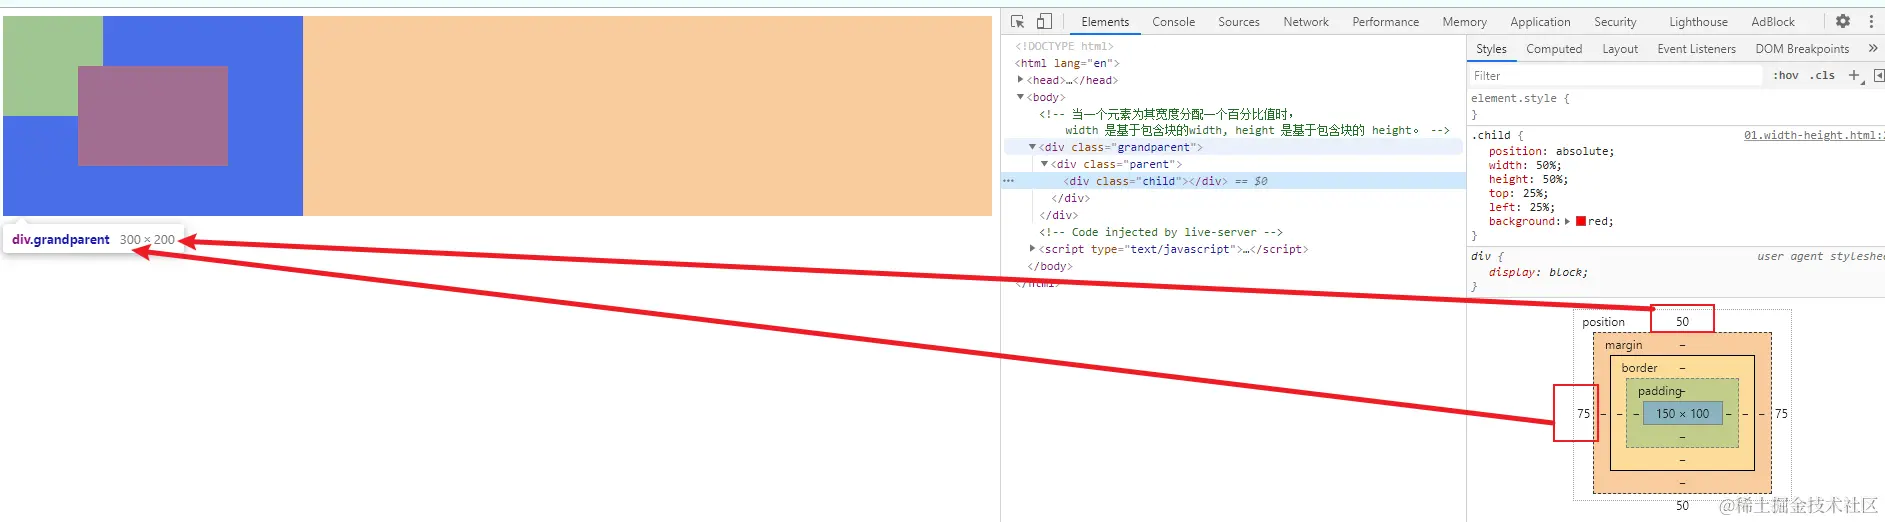
Task: Toggle the device toolbar icon
Action: [1043, 21]
